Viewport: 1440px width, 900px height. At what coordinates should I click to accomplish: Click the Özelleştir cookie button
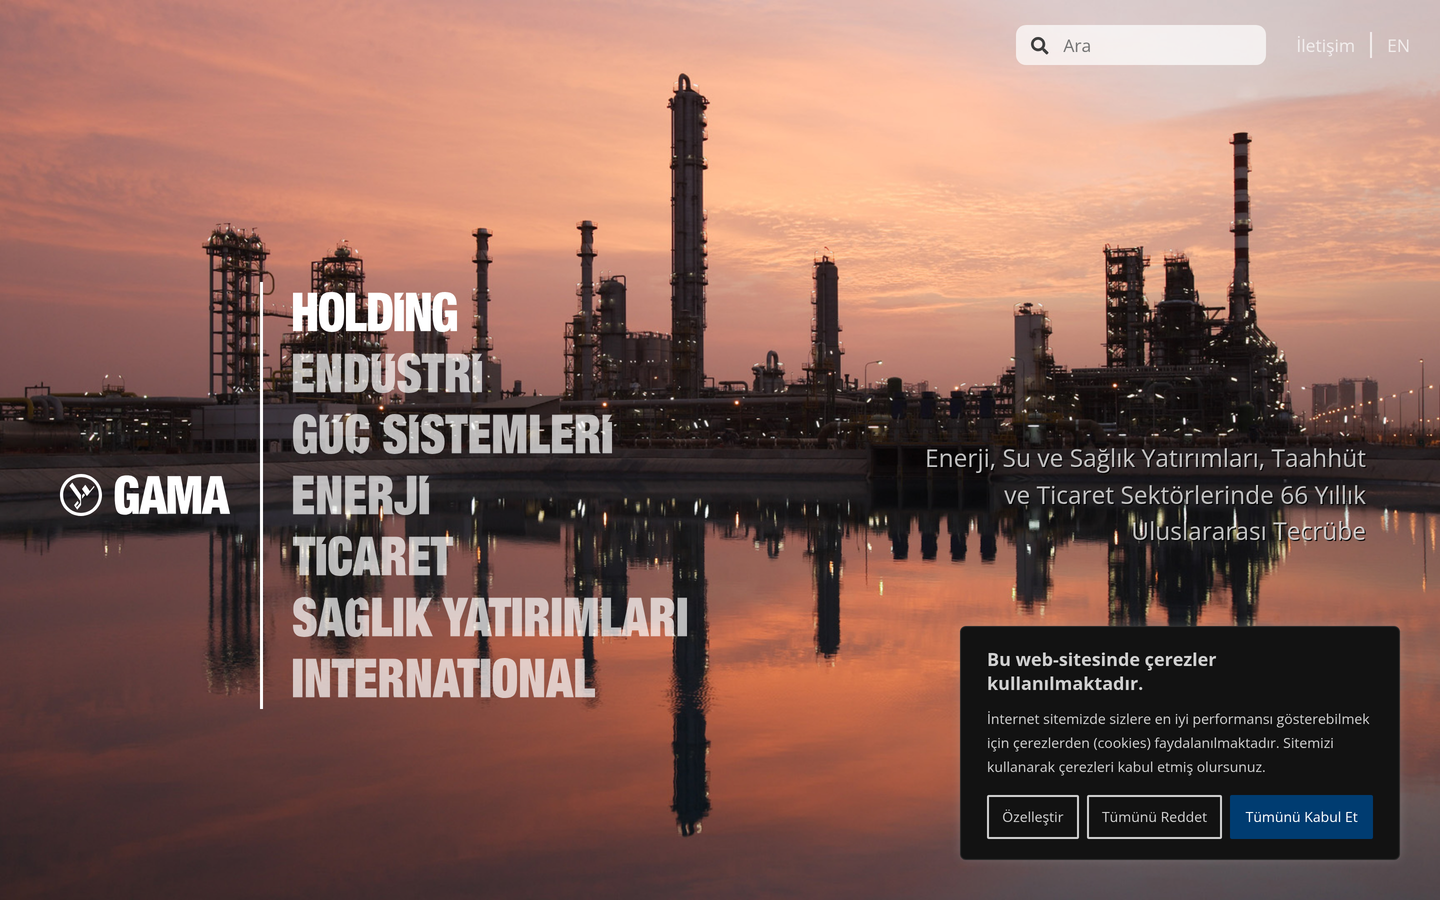point(1033,817)
